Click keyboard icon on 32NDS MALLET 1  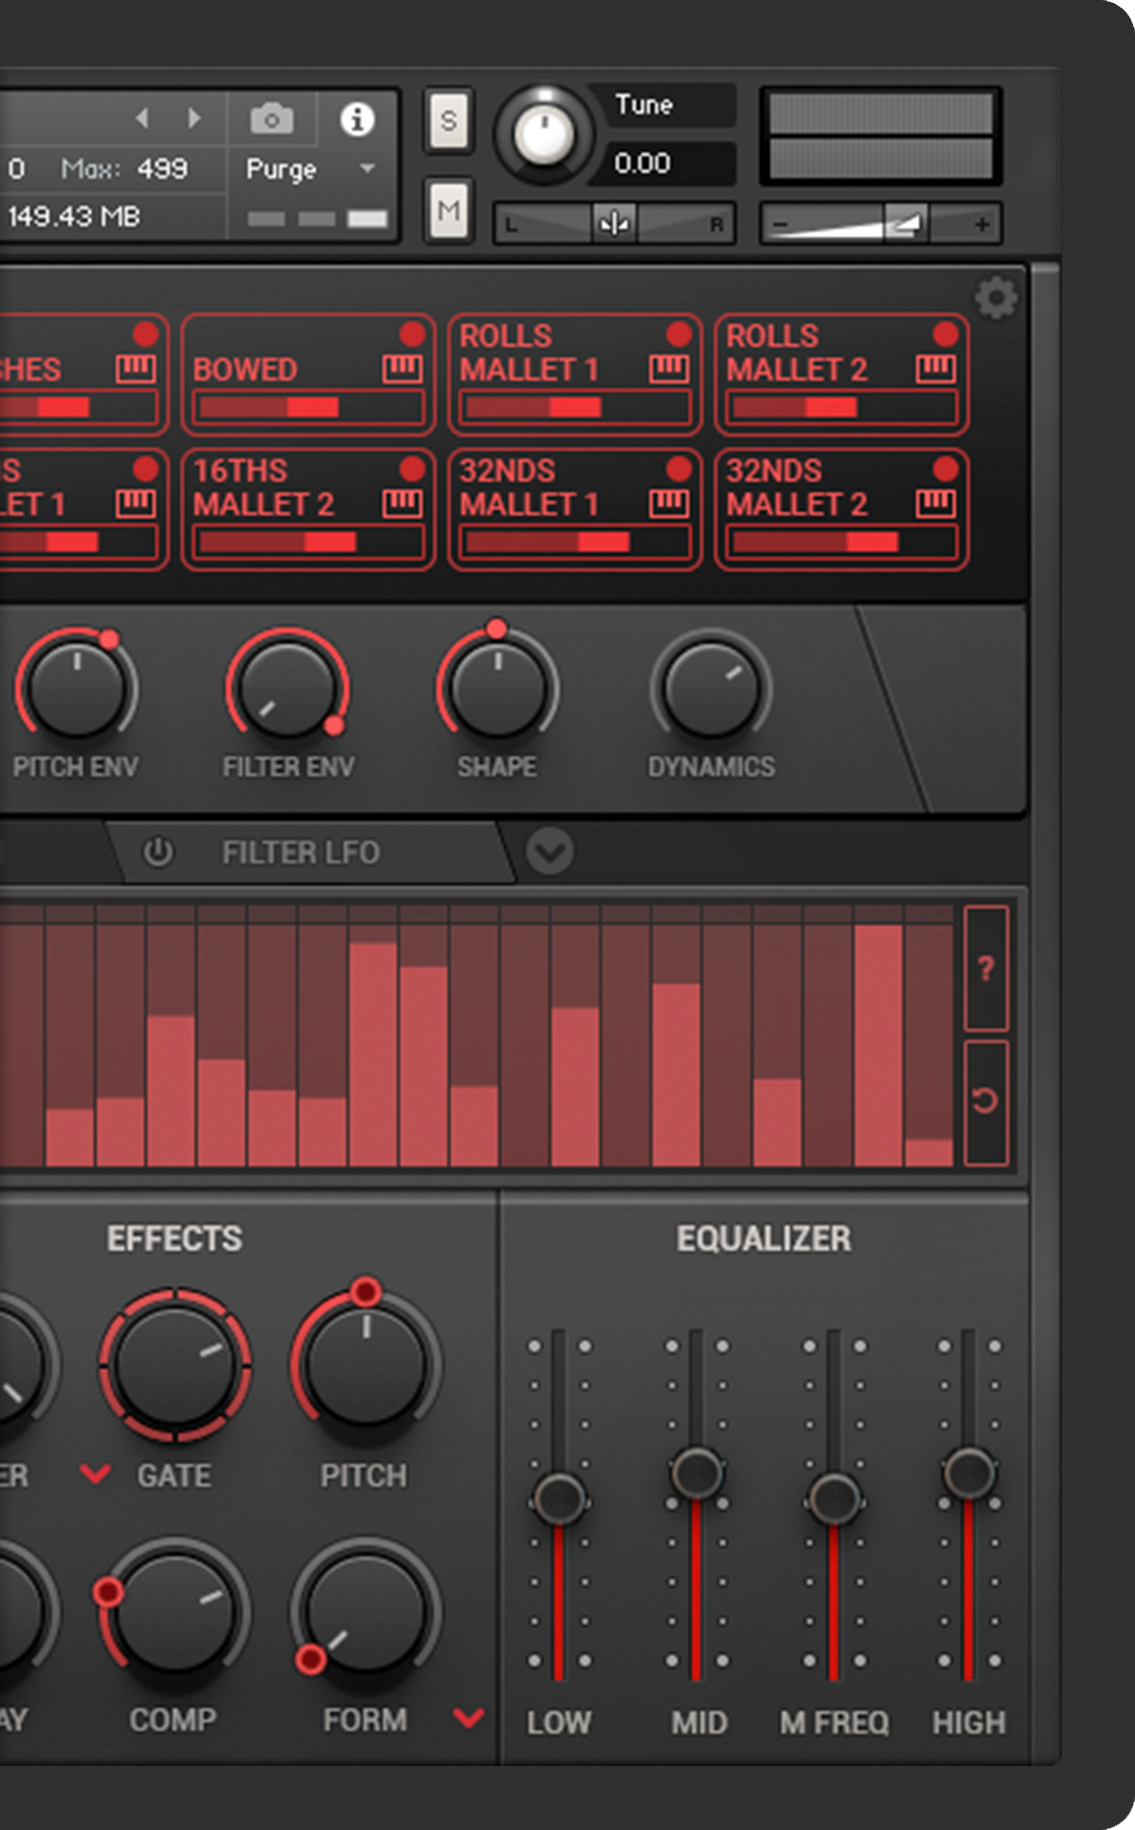[x=669, y=503]
